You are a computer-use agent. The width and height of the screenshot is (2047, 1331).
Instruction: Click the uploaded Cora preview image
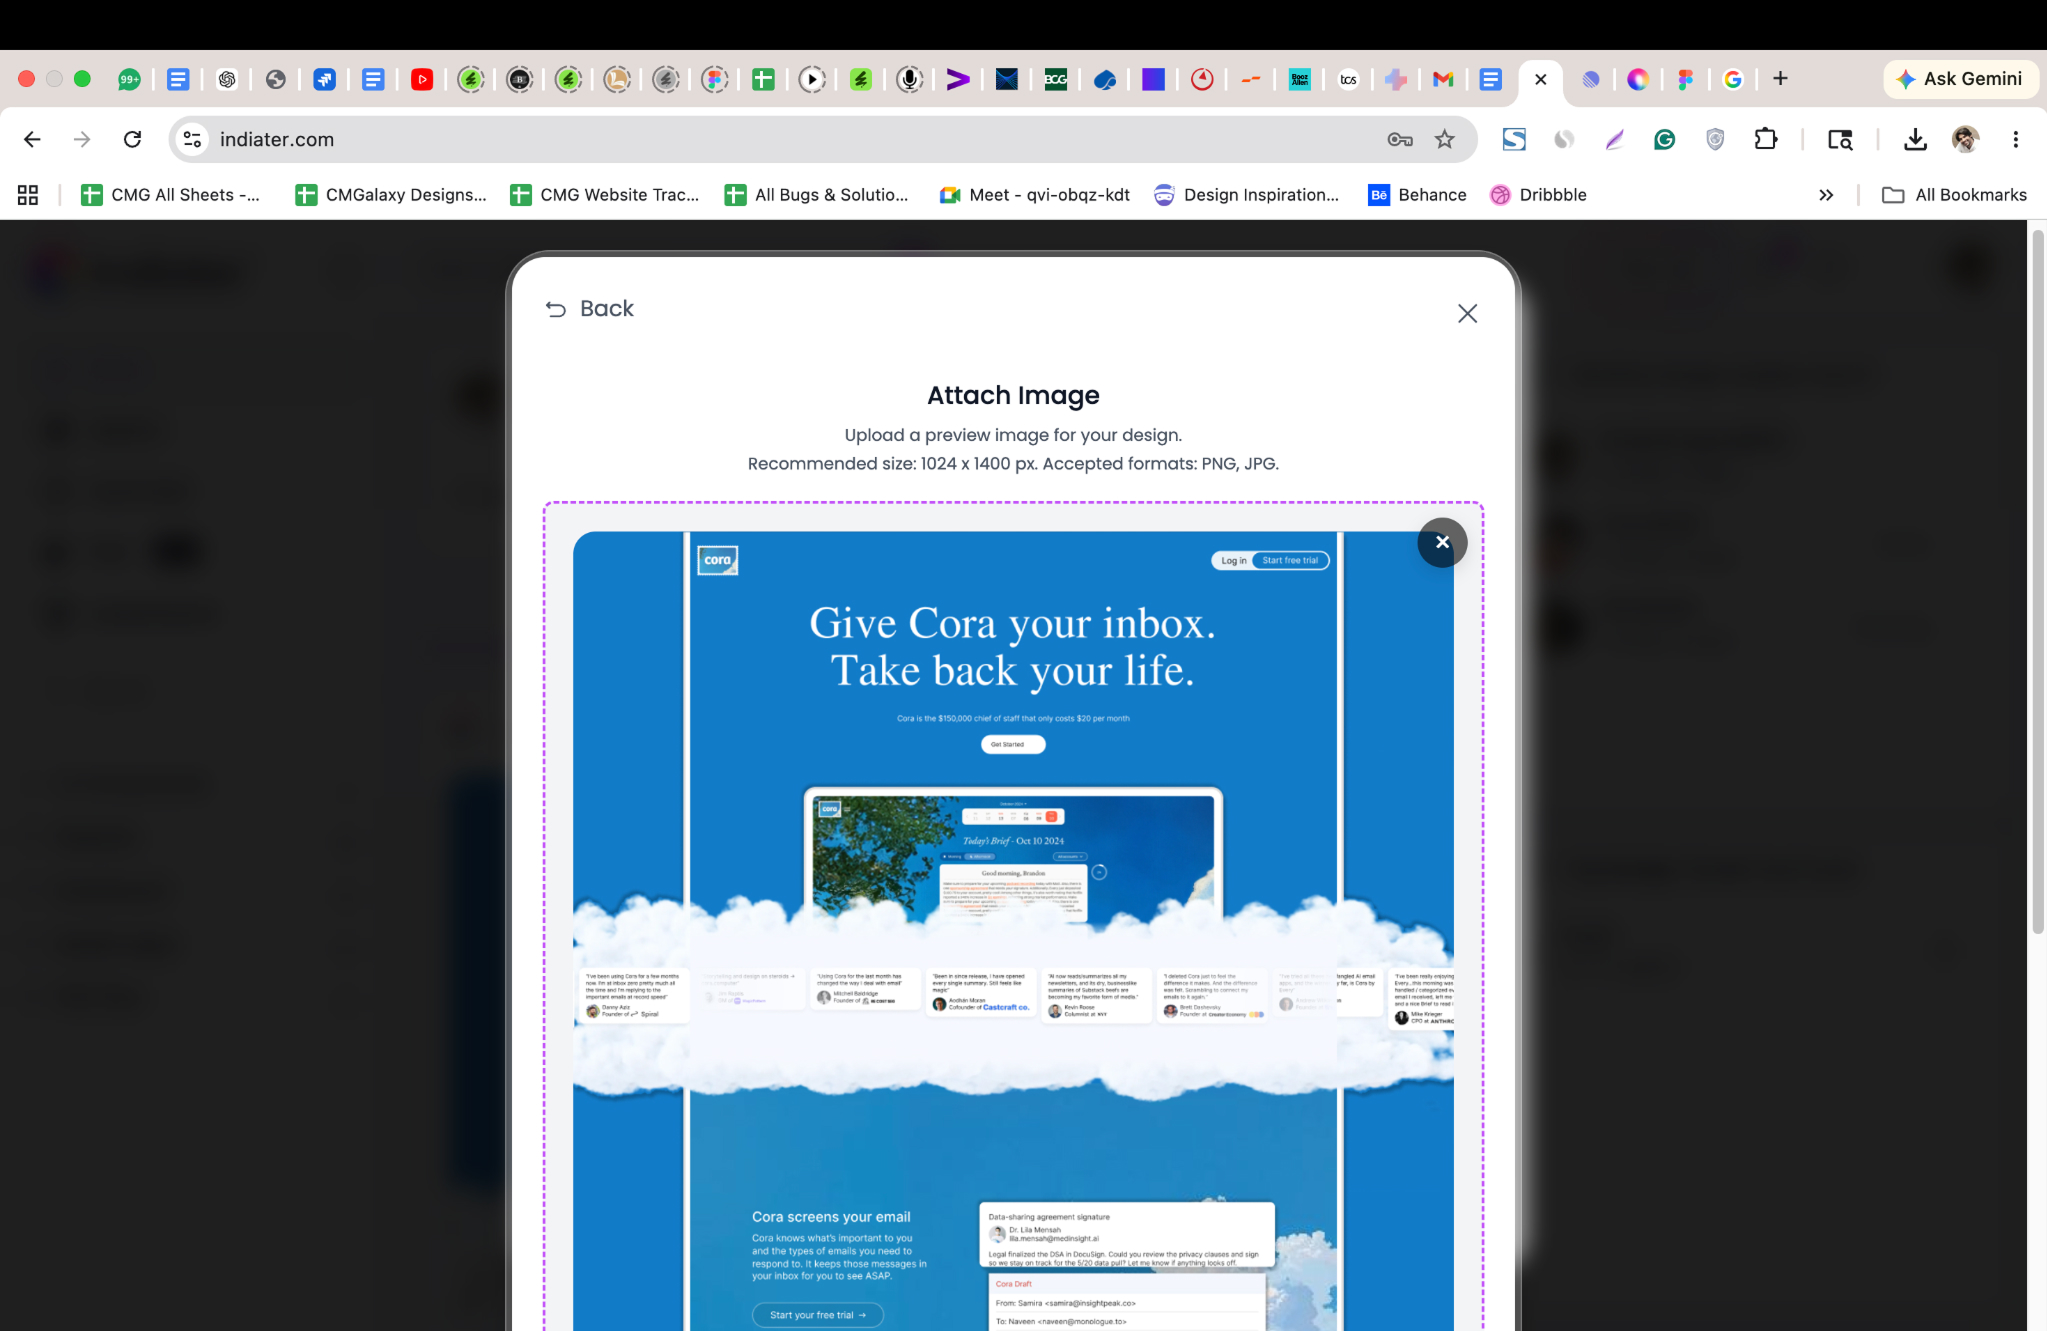click(1013, 931)
